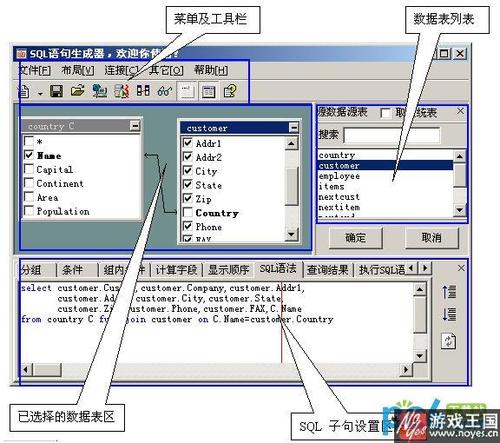
Task: Close the data source table panel
Action: (x=460, y=111)
